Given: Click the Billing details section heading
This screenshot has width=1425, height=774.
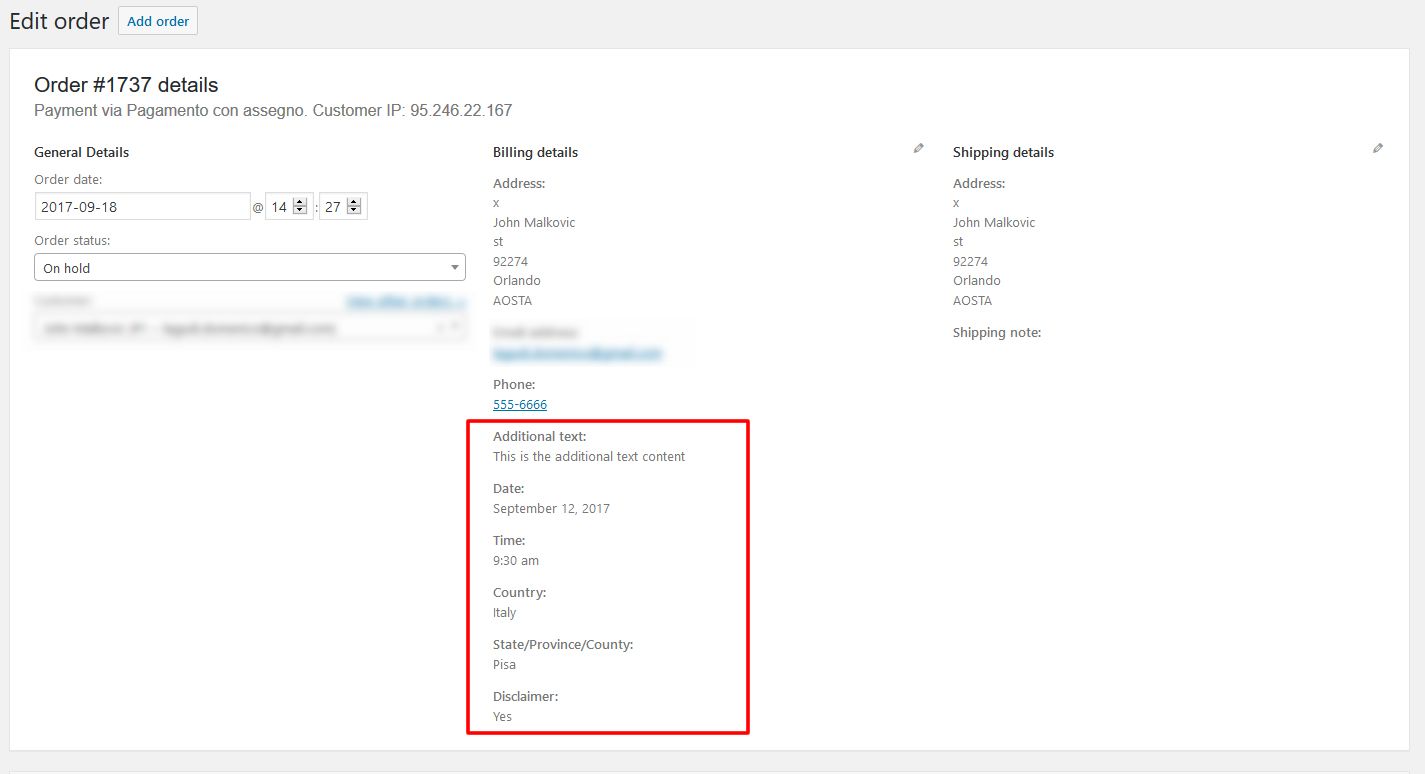Looking at the screenshot, I should 535,153.
